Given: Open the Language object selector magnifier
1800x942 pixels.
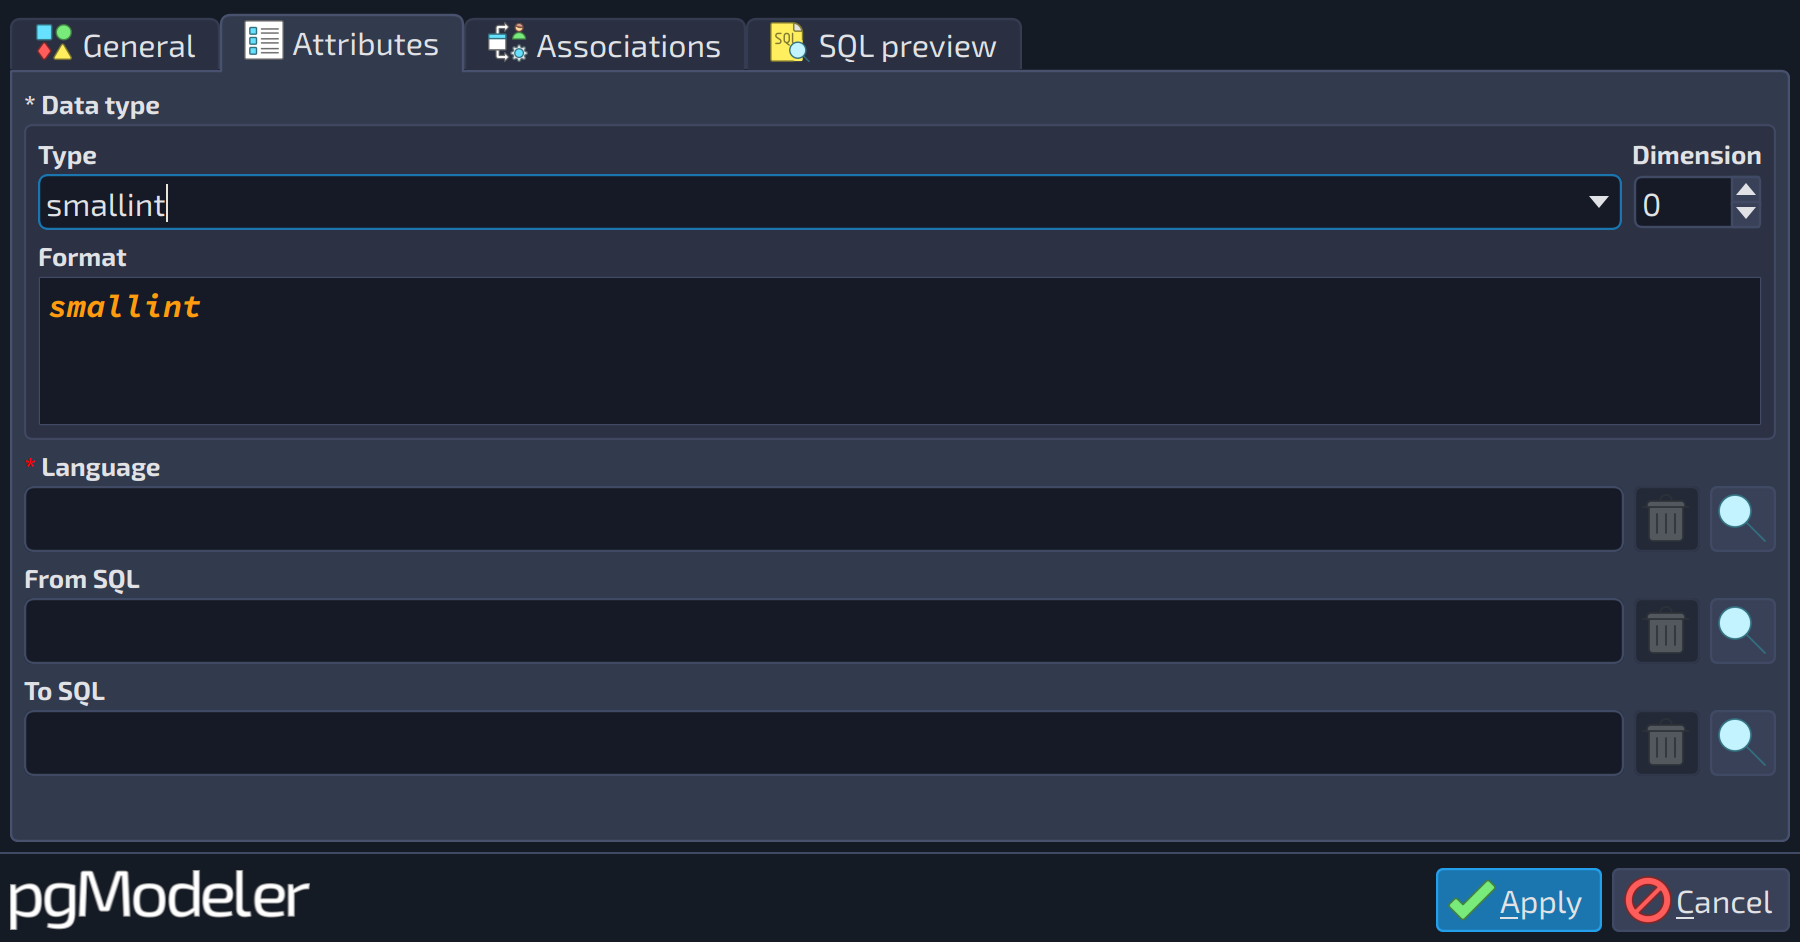Looking at the screenshot, I should click(1742, 520).
